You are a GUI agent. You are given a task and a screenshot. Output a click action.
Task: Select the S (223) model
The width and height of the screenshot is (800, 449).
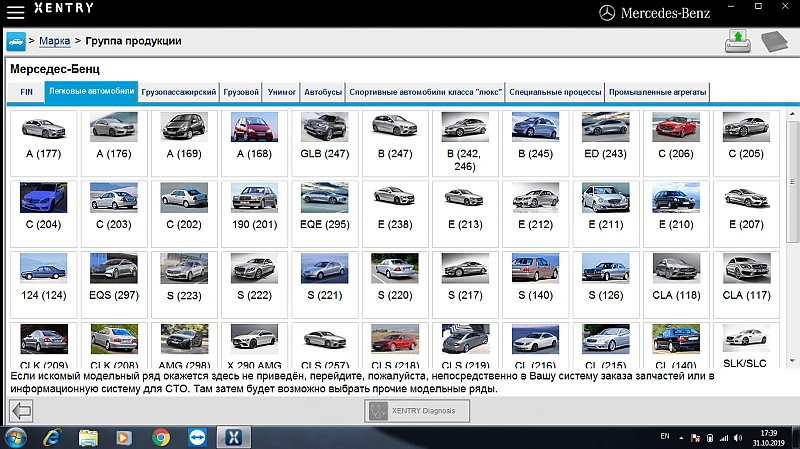tap(184, 285)
